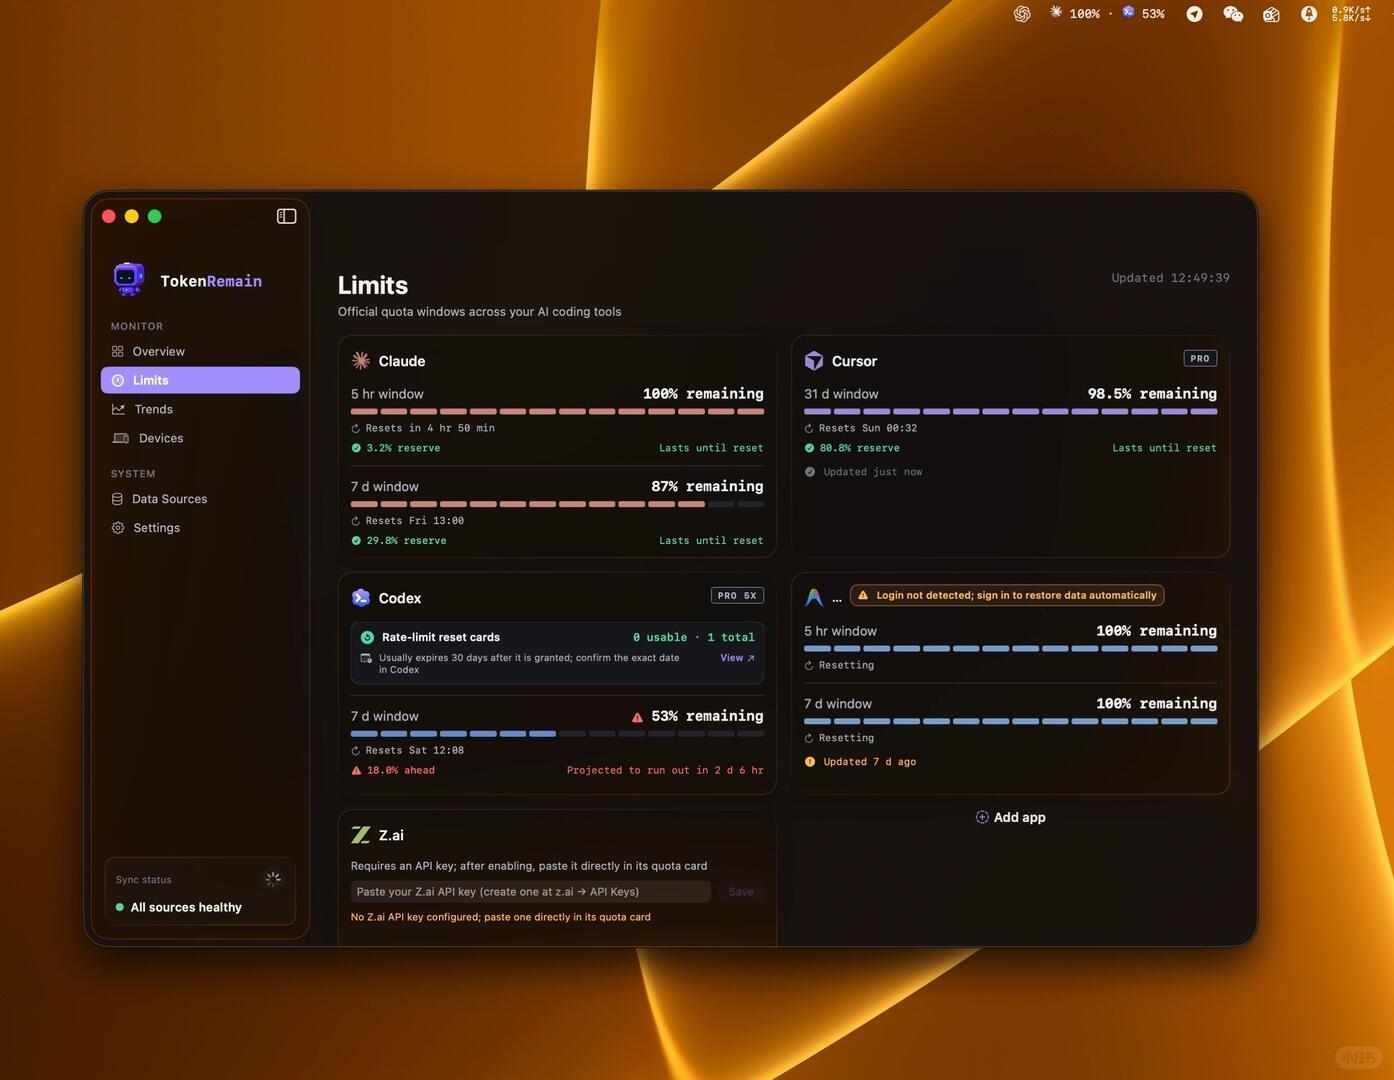Click the Codex icon on its card
This screenshot has width=1394, height=1080.
(x=361, y=598)
